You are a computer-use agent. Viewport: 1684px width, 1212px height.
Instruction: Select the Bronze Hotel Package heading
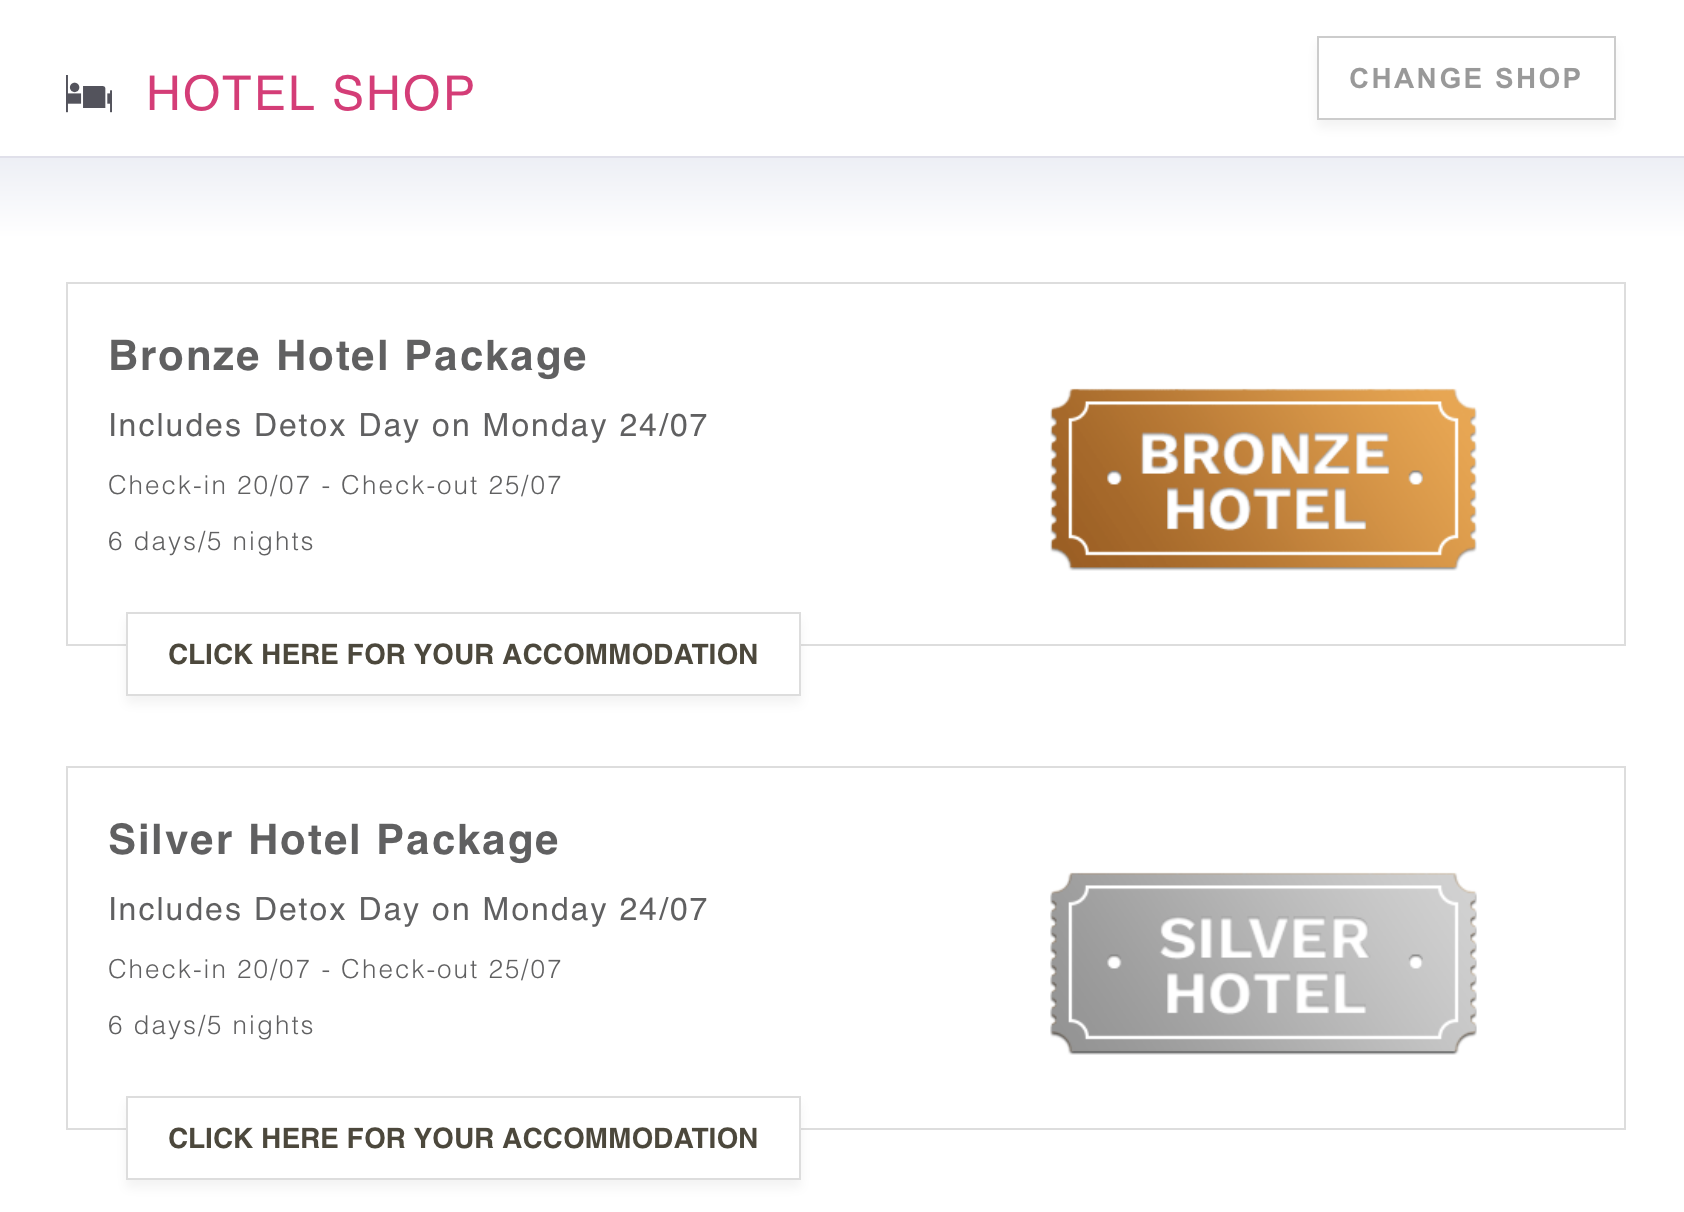point(347,356)
